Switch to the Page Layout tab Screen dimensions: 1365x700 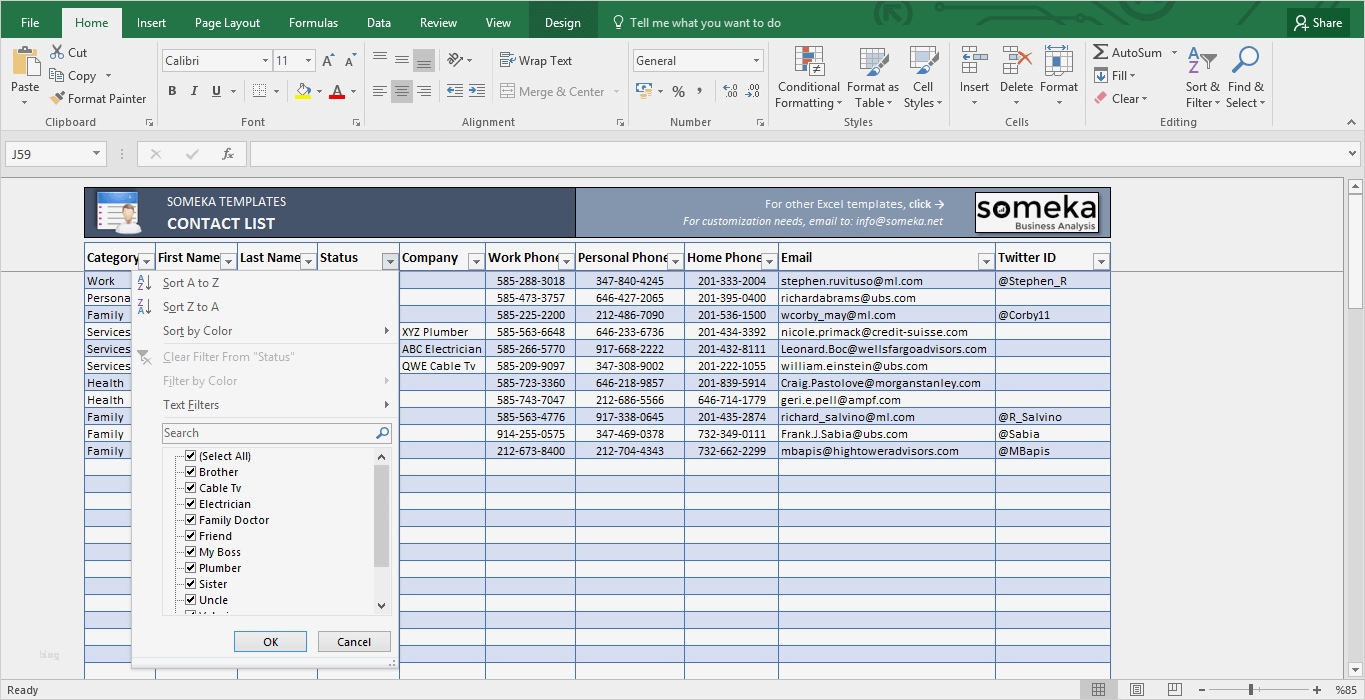pyautogui.click(x=227, y=23)
